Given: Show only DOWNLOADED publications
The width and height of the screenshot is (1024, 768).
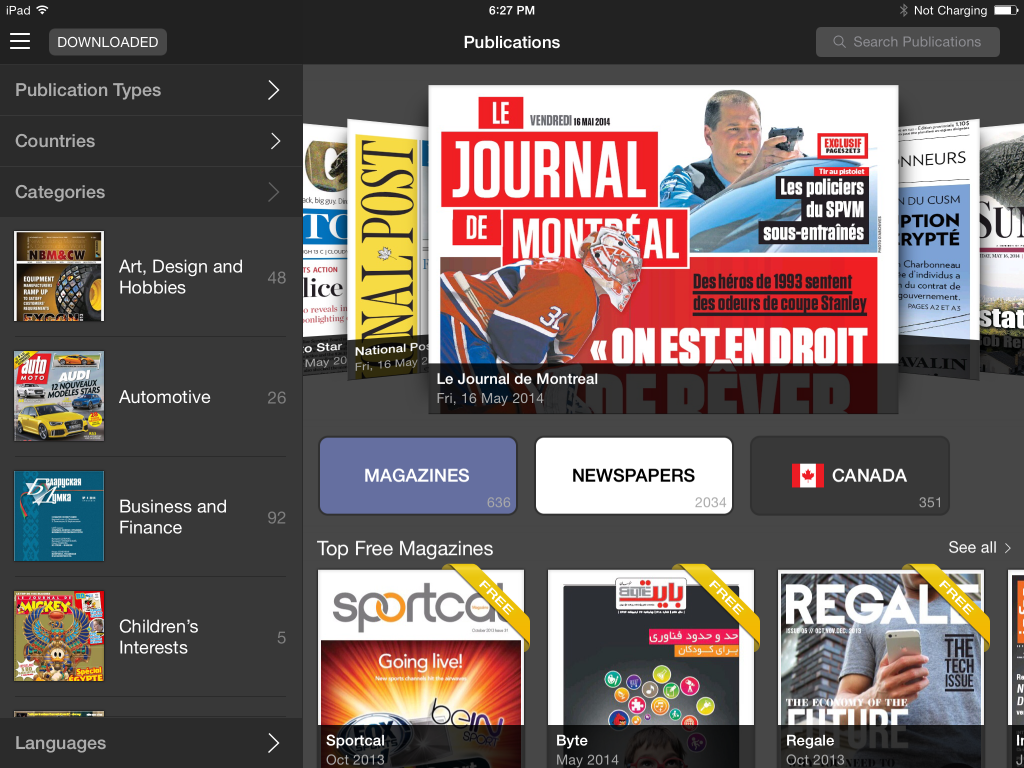Looking at the screenshot, I should pos(108,42).
